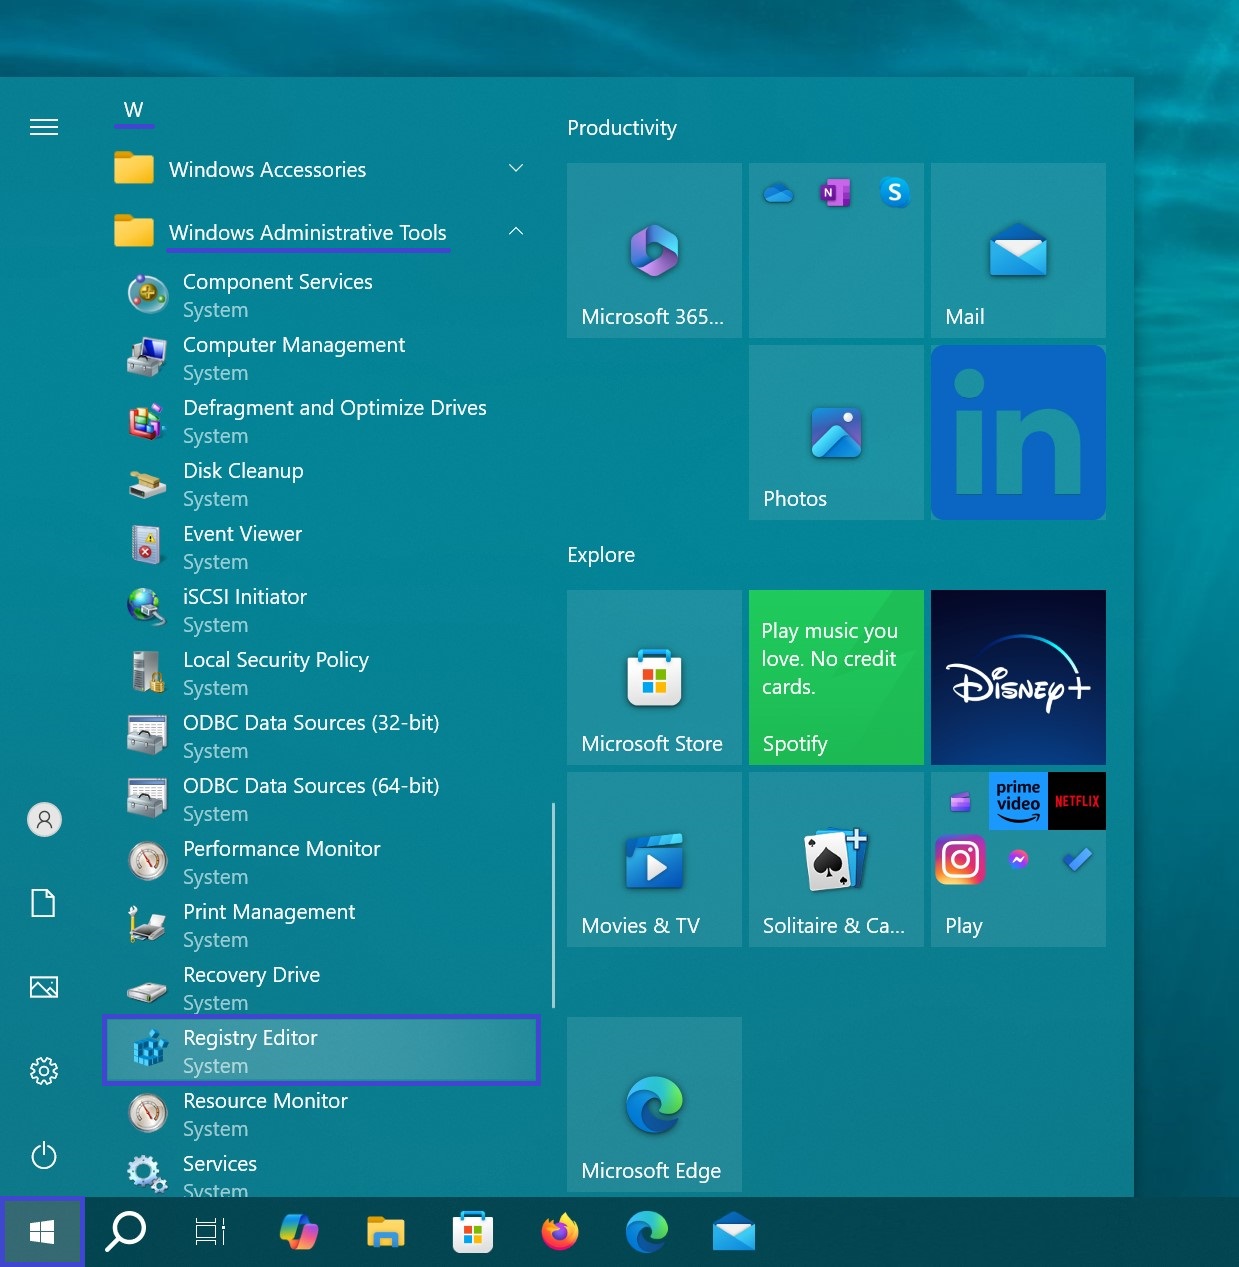This screenshot has width=1239, height=1267.
Task: Open the LinkedIn tile
Action: (x=1018, y=432)
